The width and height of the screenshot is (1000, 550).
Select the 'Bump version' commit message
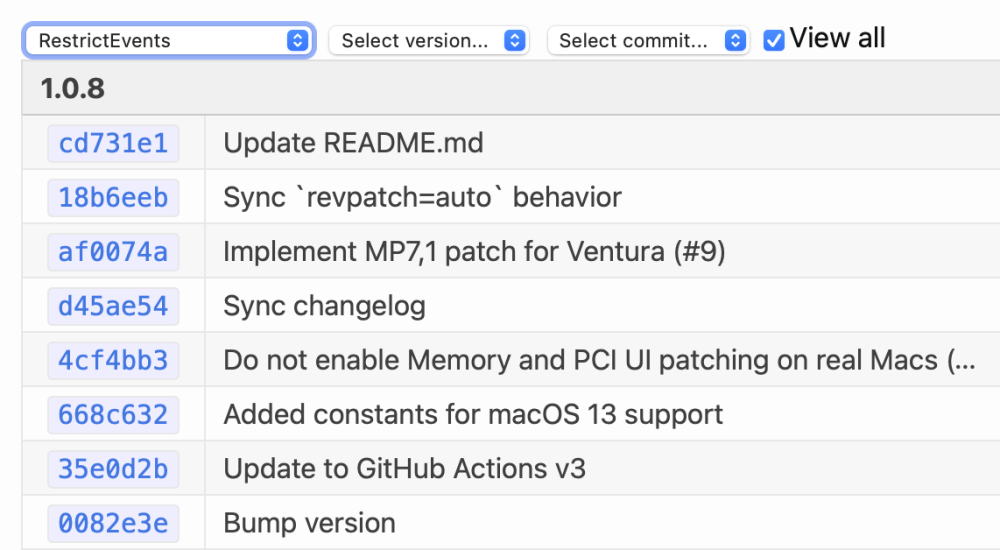(309, 523)
